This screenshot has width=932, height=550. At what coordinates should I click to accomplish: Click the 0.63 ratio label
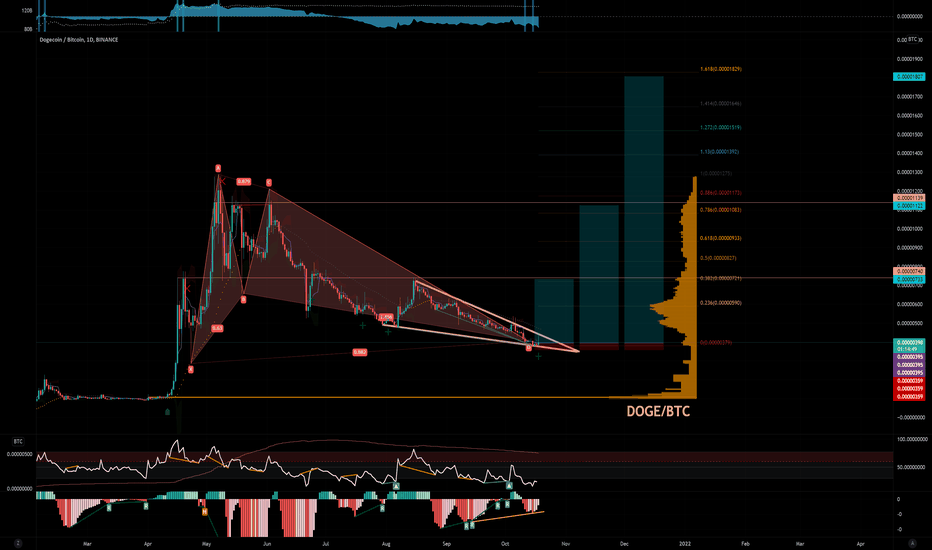218,328
